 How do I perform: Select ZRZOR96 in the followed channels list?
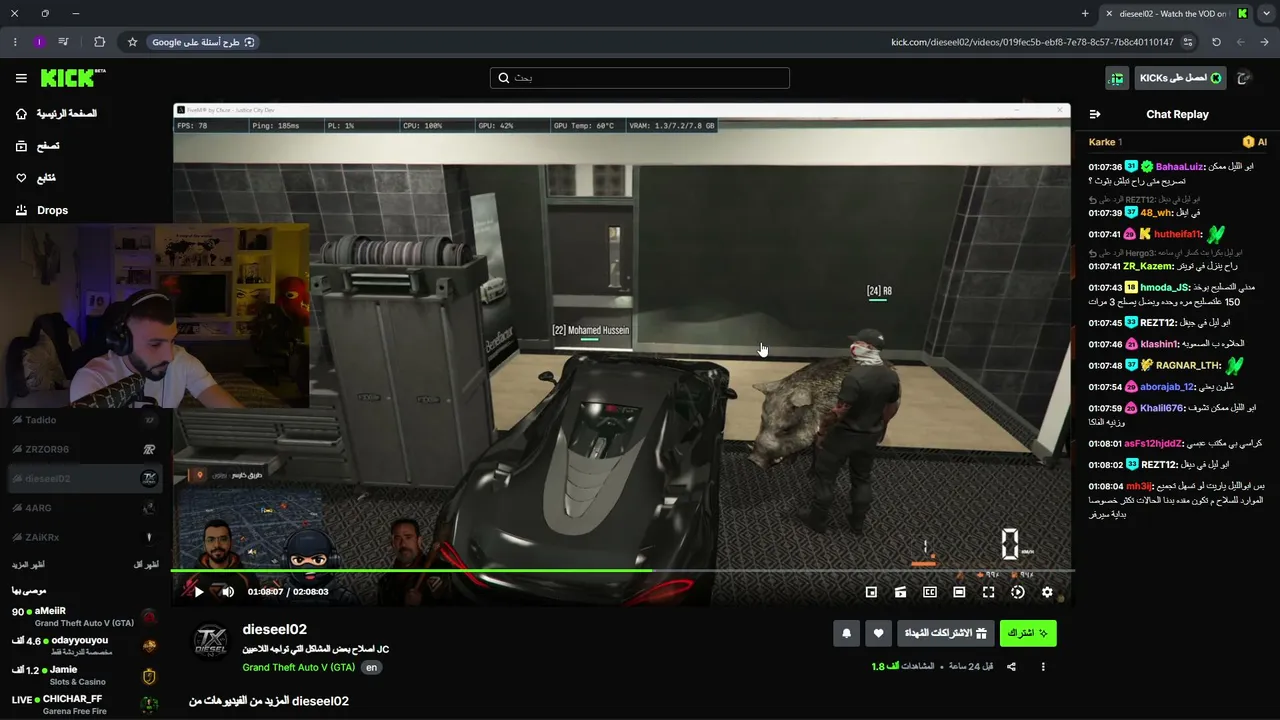click(84, 449)
